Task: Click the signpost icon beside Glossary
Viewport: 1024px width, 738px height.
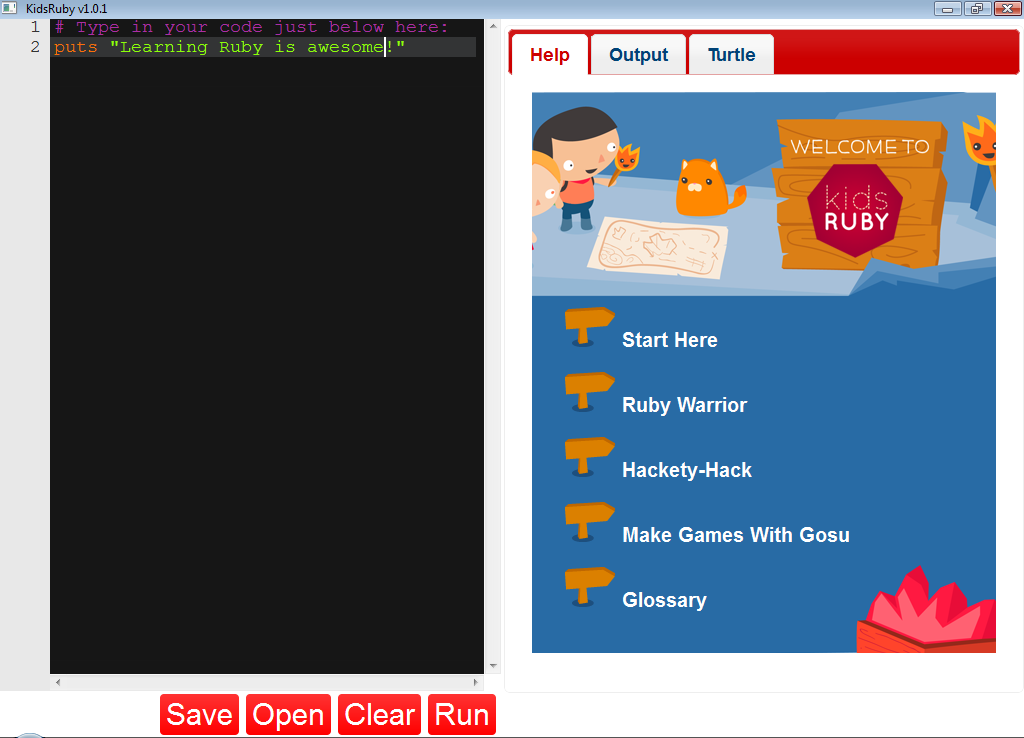Action: point(589,587)
